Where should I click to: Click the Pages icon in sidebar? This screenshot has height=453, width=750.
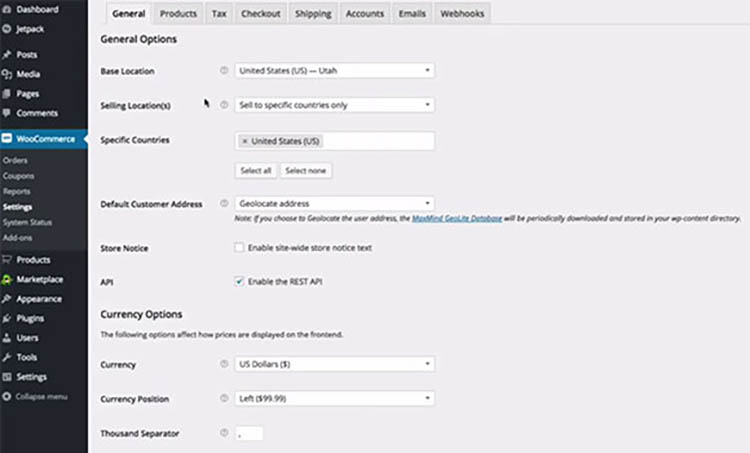pyautogui.click(x=7, y=94)
